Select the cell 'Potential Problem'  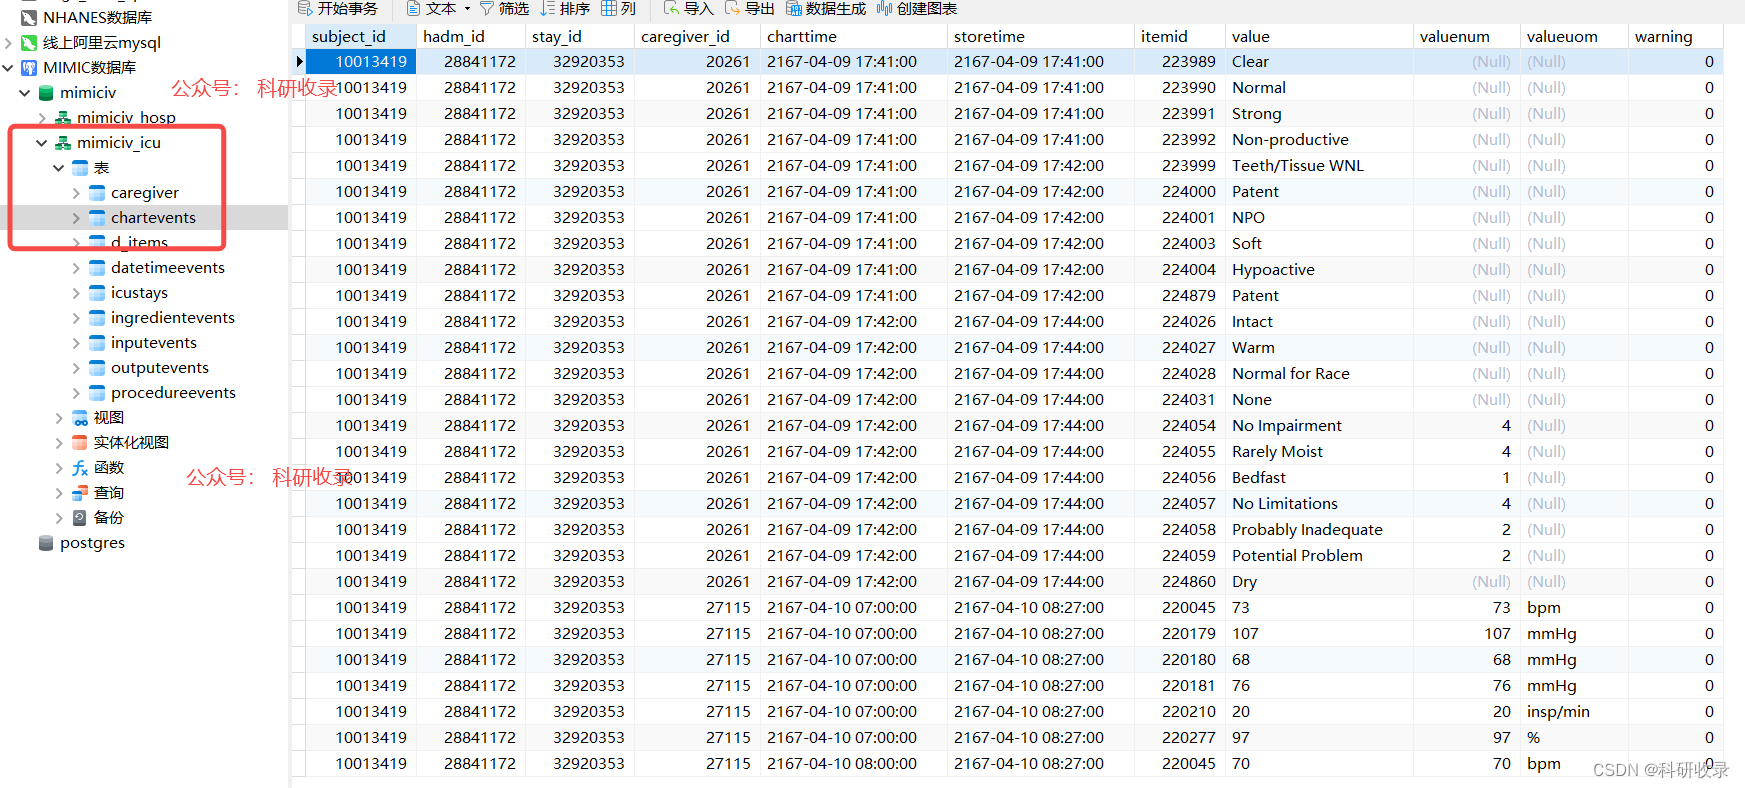click(x=1318, y=556)
